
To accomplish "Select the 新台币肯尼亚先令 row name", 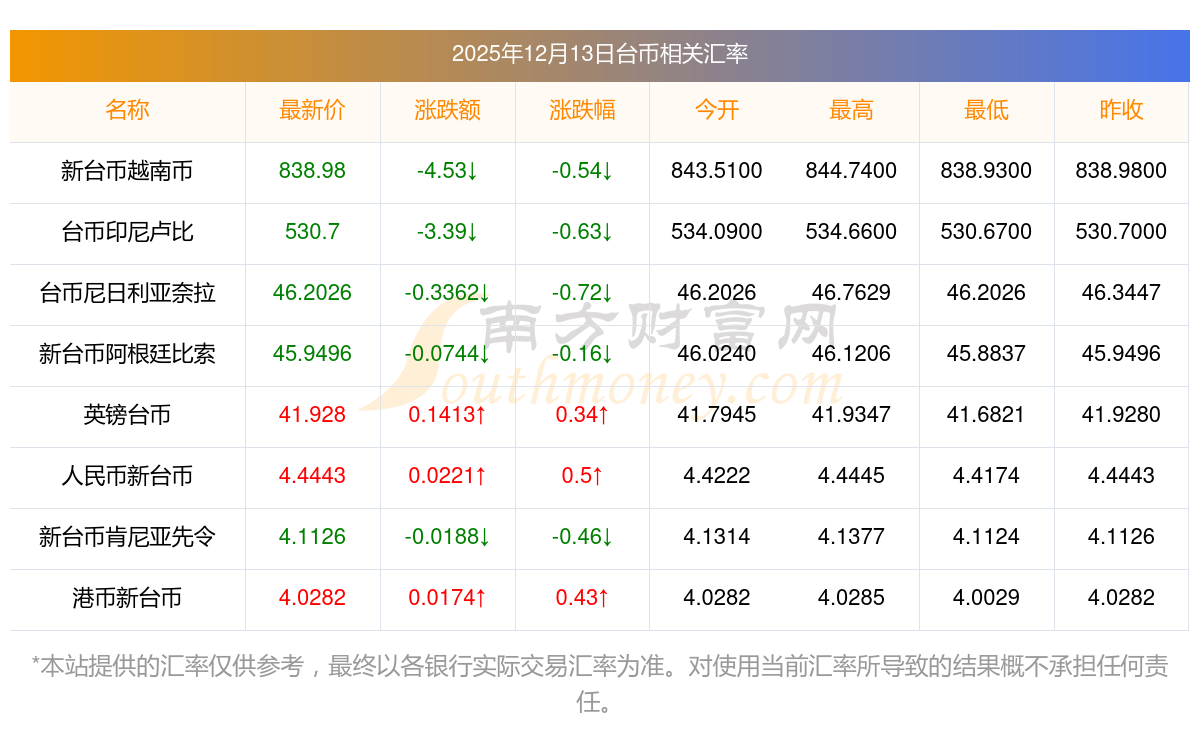I will [127, 537].
